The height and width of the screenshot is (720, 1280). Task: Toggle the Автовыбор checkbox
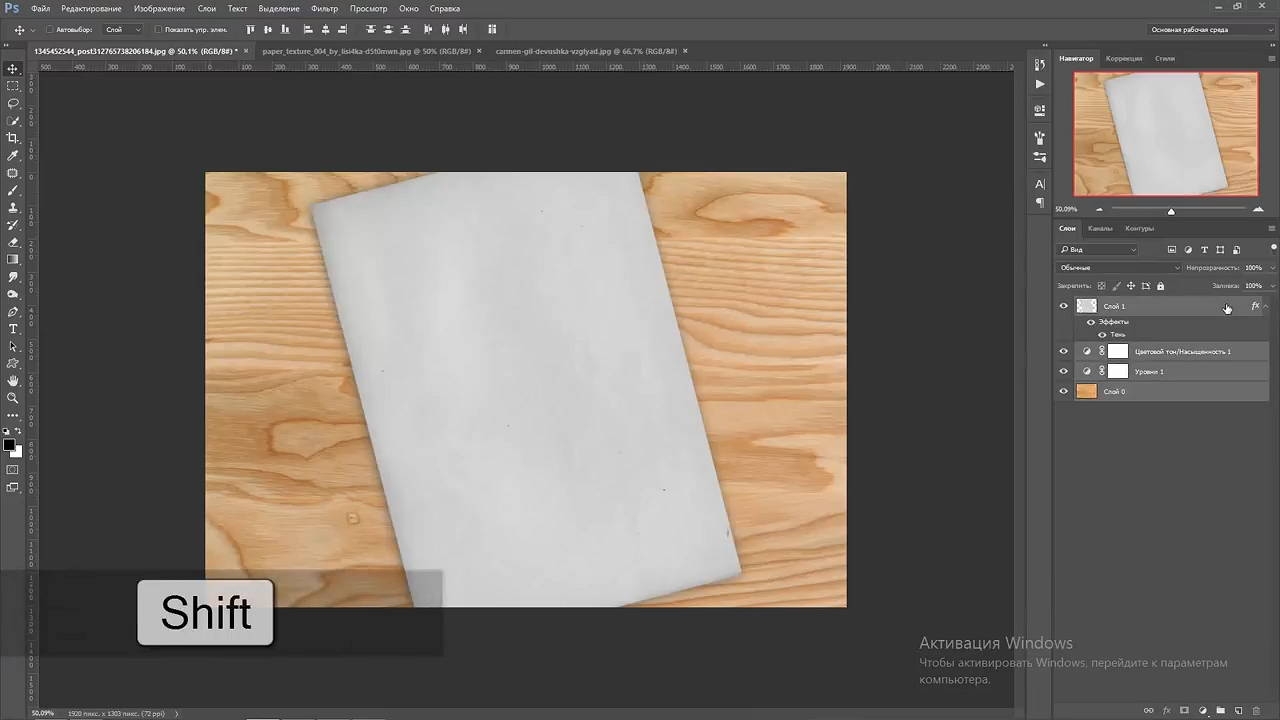[49, 30]
